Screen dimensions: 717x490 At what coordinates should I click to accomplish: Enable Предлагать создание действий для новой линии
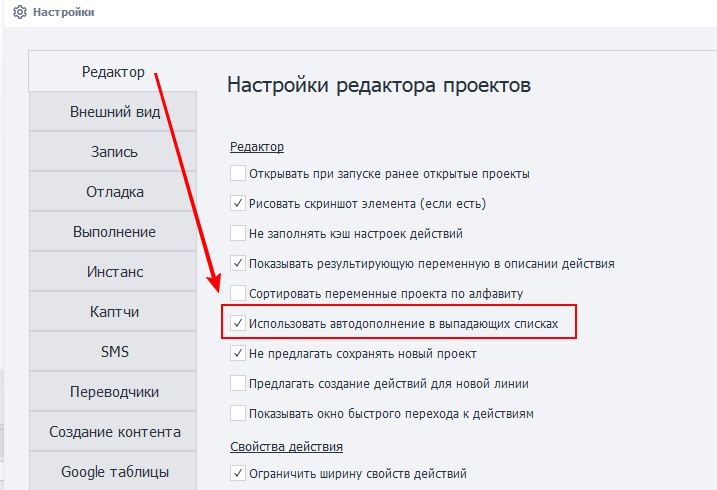click(x=238, y=383)
